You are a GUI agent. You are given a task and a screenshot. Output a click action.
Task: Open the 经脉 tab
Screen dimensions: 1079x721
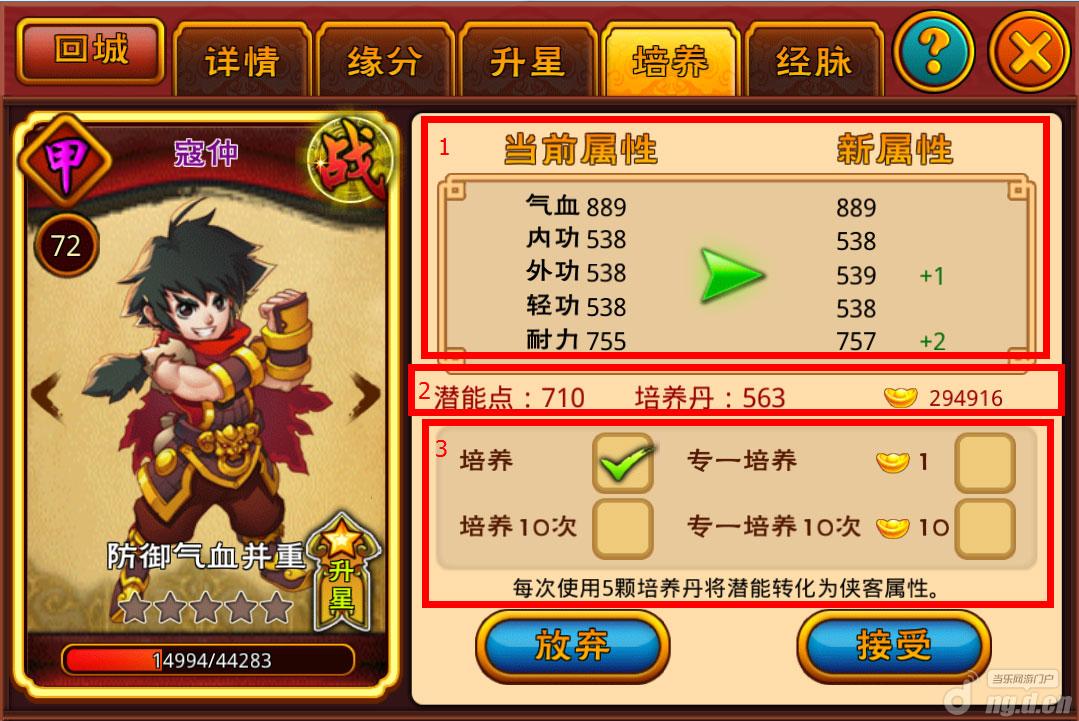[814, 61]
